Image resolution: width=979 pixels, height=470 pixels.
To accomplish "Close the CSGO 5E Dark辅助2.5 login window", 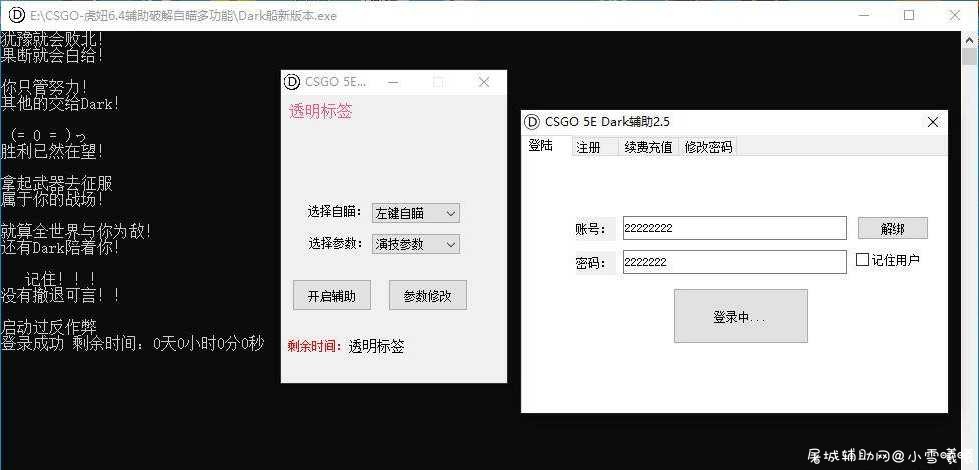I will pos(933,122).
